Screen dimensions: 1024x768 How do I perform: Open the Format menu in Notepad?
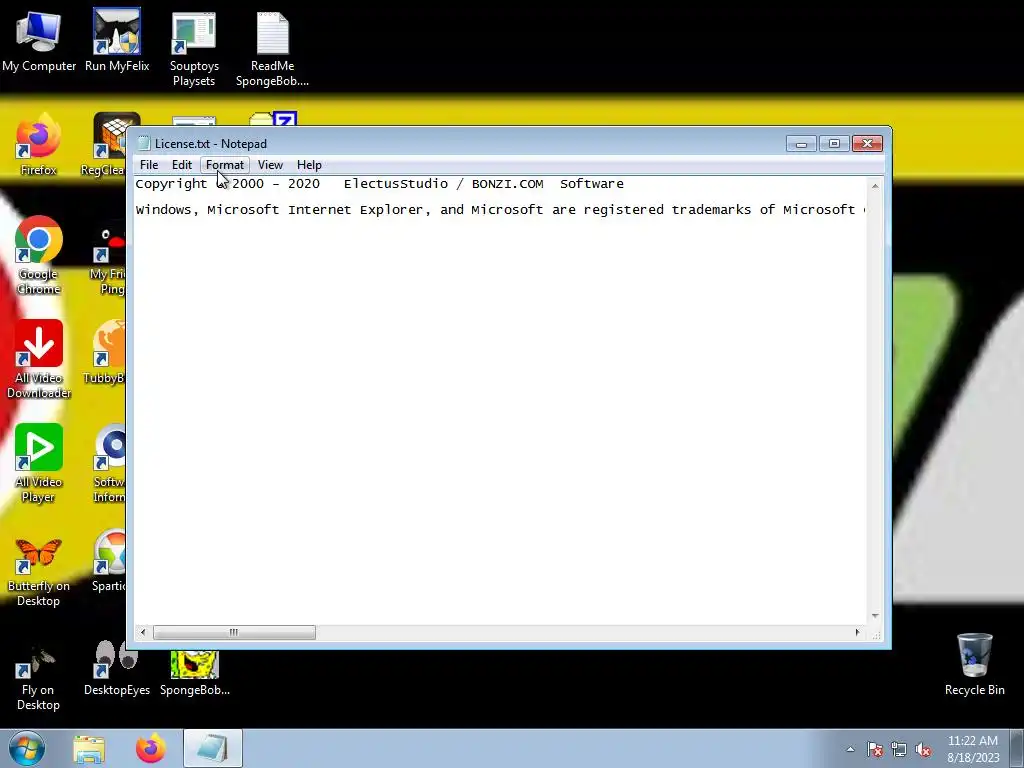click(225, 165)
